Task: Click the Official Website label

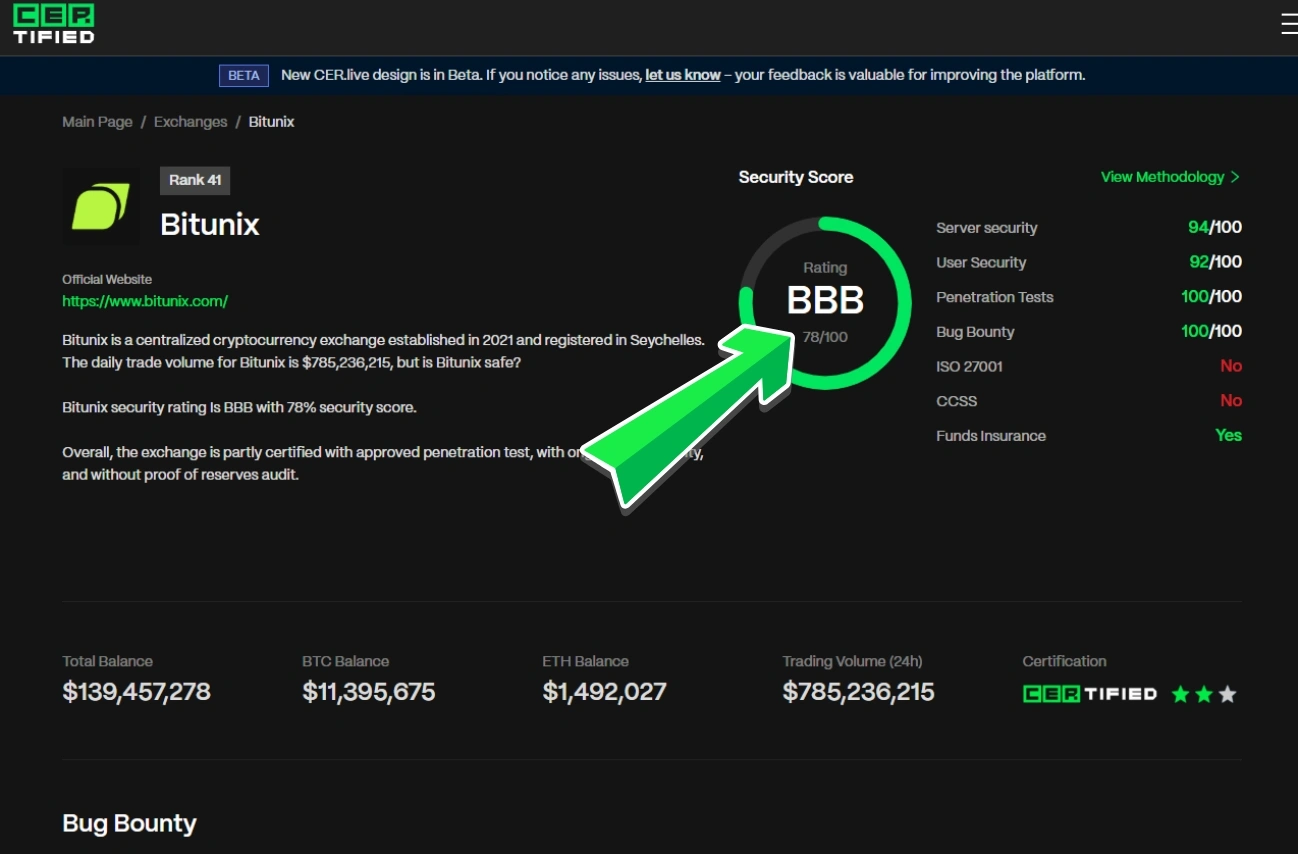Action: coord(107,280)
